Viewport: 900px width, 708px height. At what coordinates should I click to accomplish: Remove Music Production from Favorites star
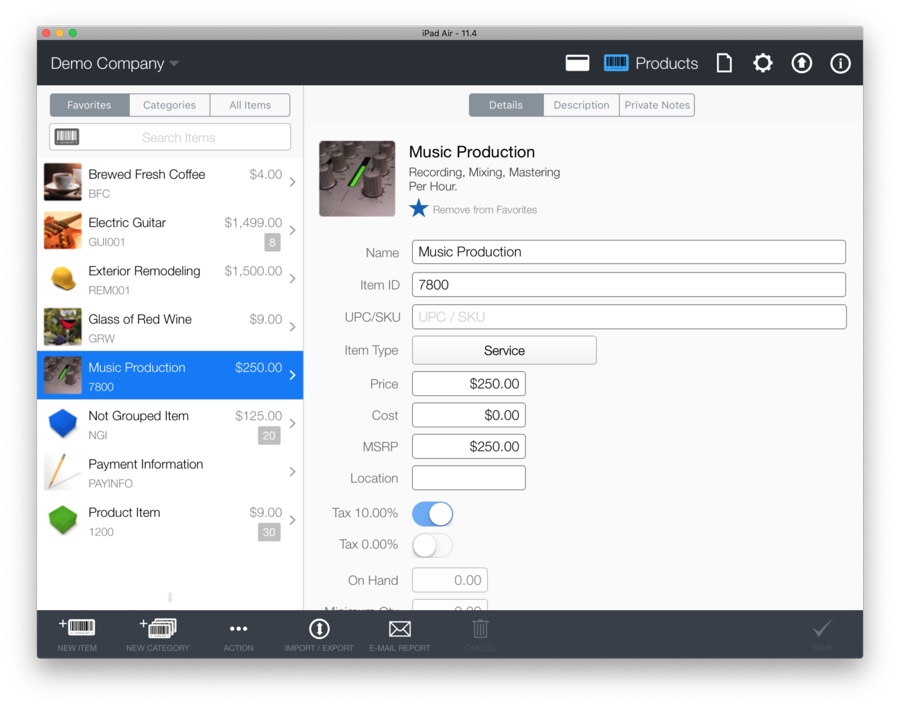click(419, 209)
